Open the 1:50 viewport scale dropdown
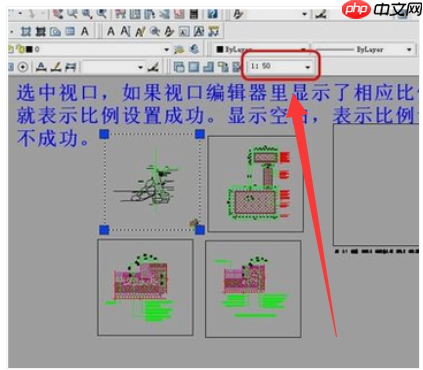 click(281, 67)
